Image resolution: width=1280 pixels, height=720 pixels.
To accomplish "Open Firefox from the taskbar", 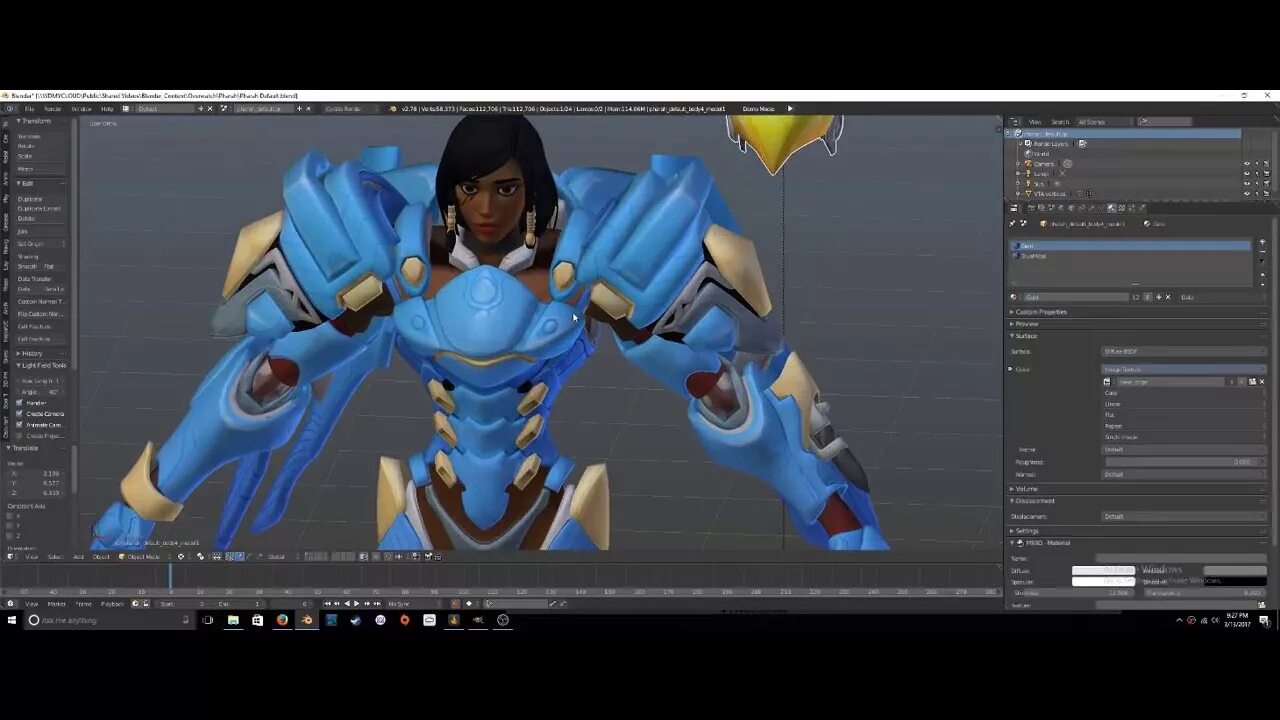I will (282, 620).
